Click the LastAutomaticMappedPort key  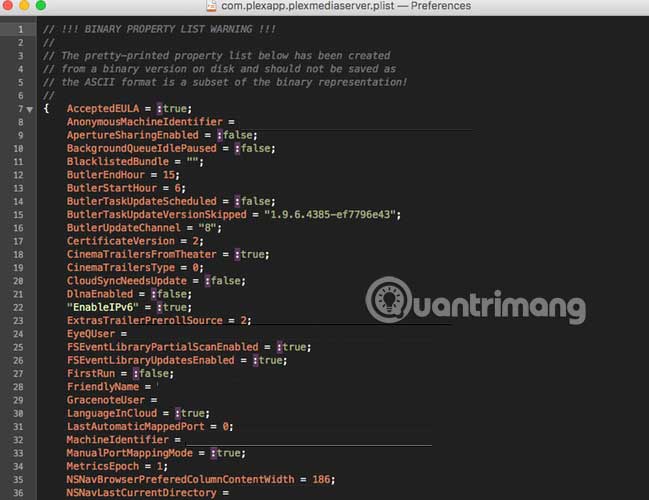[136, 427]
